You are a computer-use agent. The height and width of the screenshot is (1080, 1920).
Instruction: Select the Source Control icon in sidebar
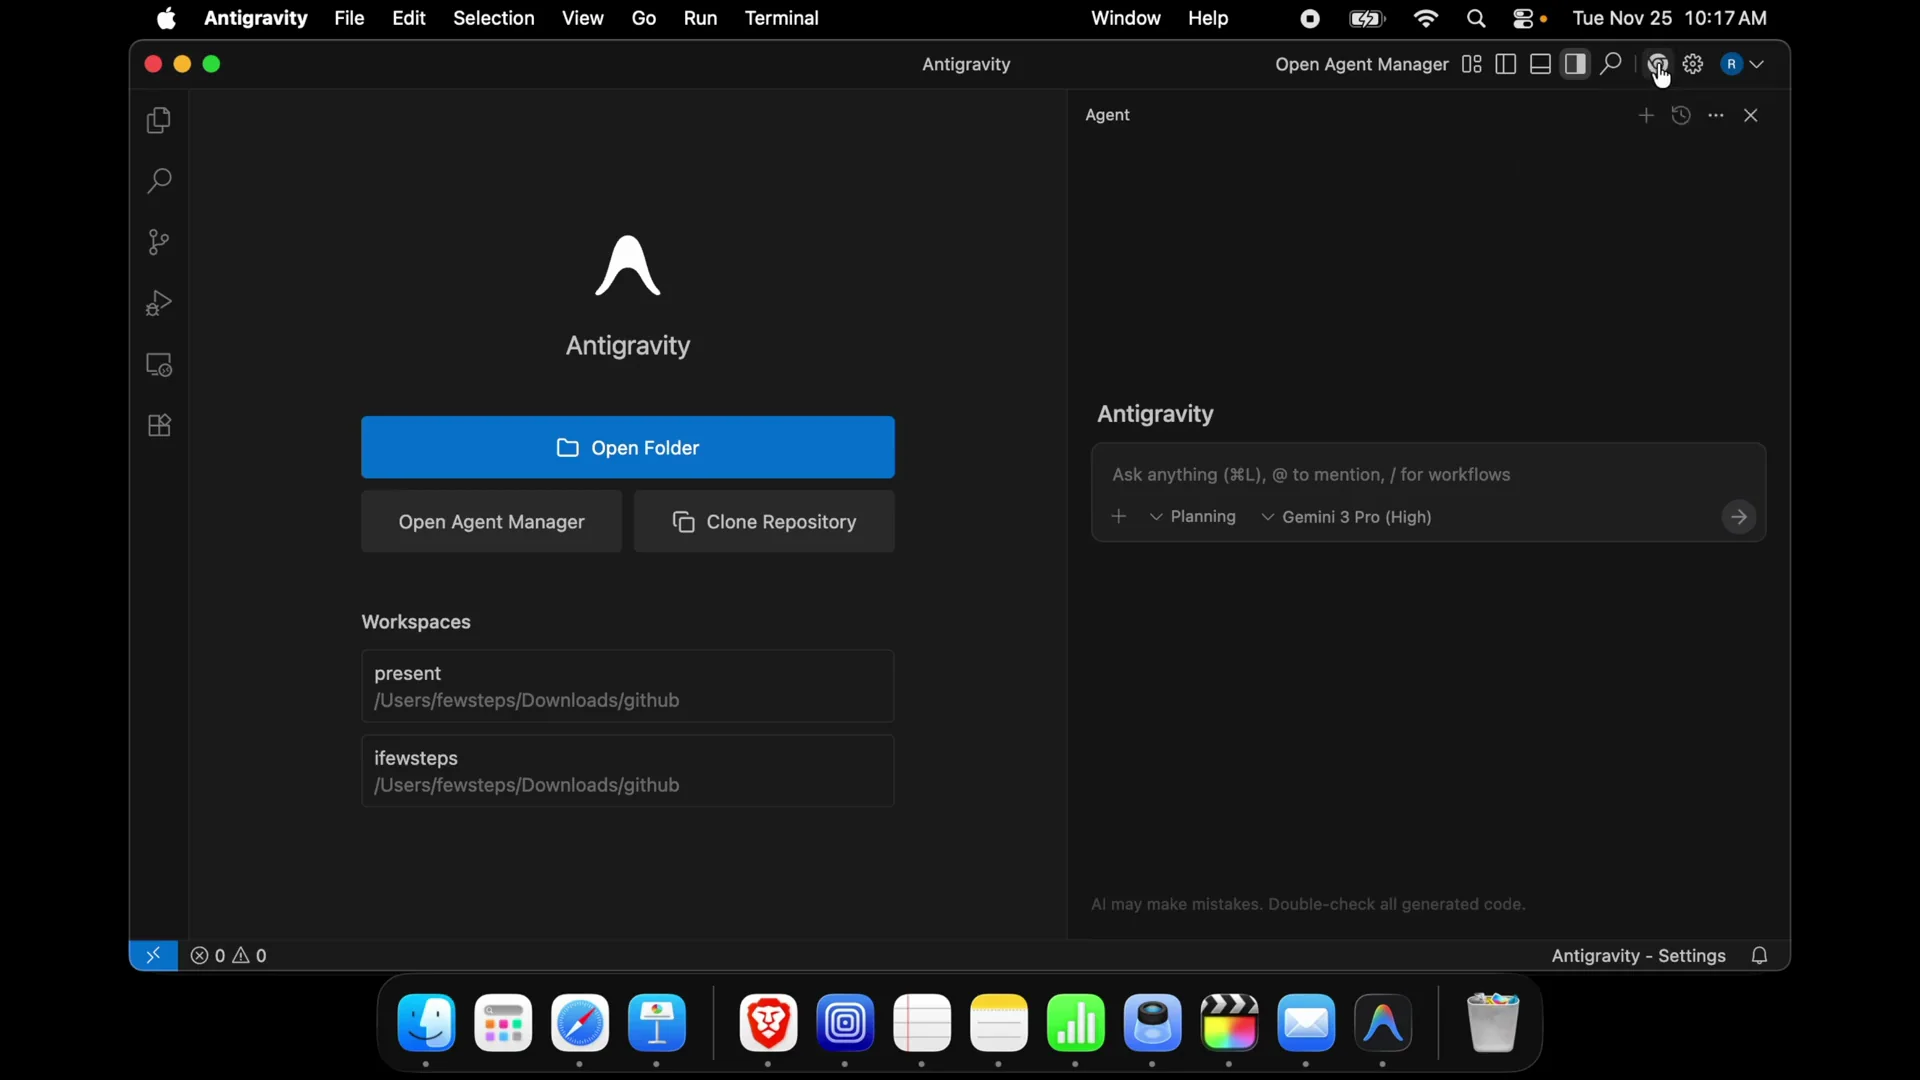158,242
